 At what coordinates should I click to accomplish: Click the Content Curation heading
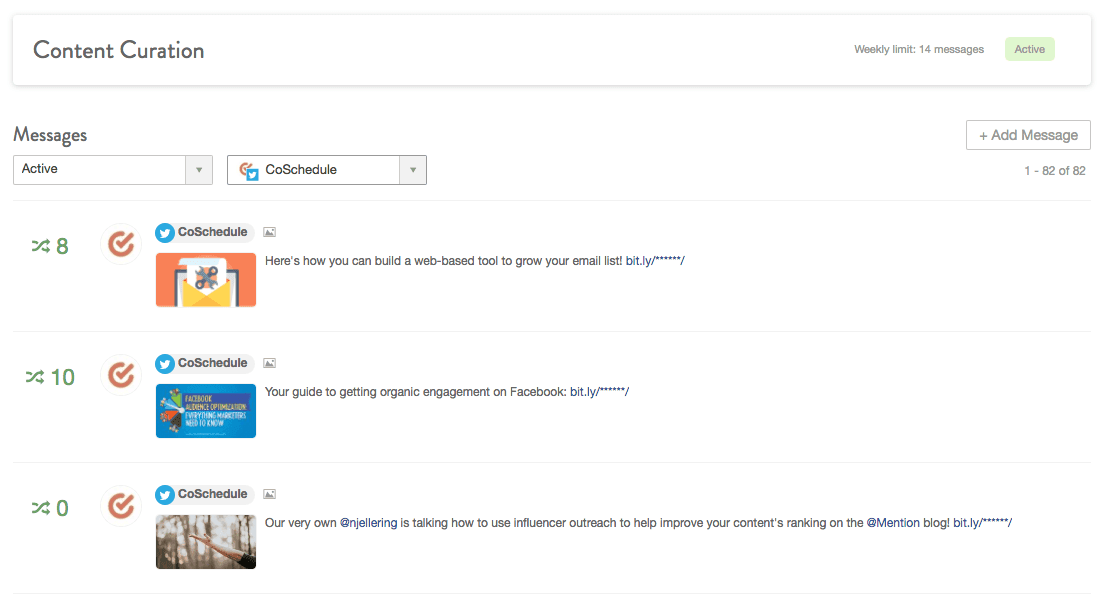click(x=119, y=51)
